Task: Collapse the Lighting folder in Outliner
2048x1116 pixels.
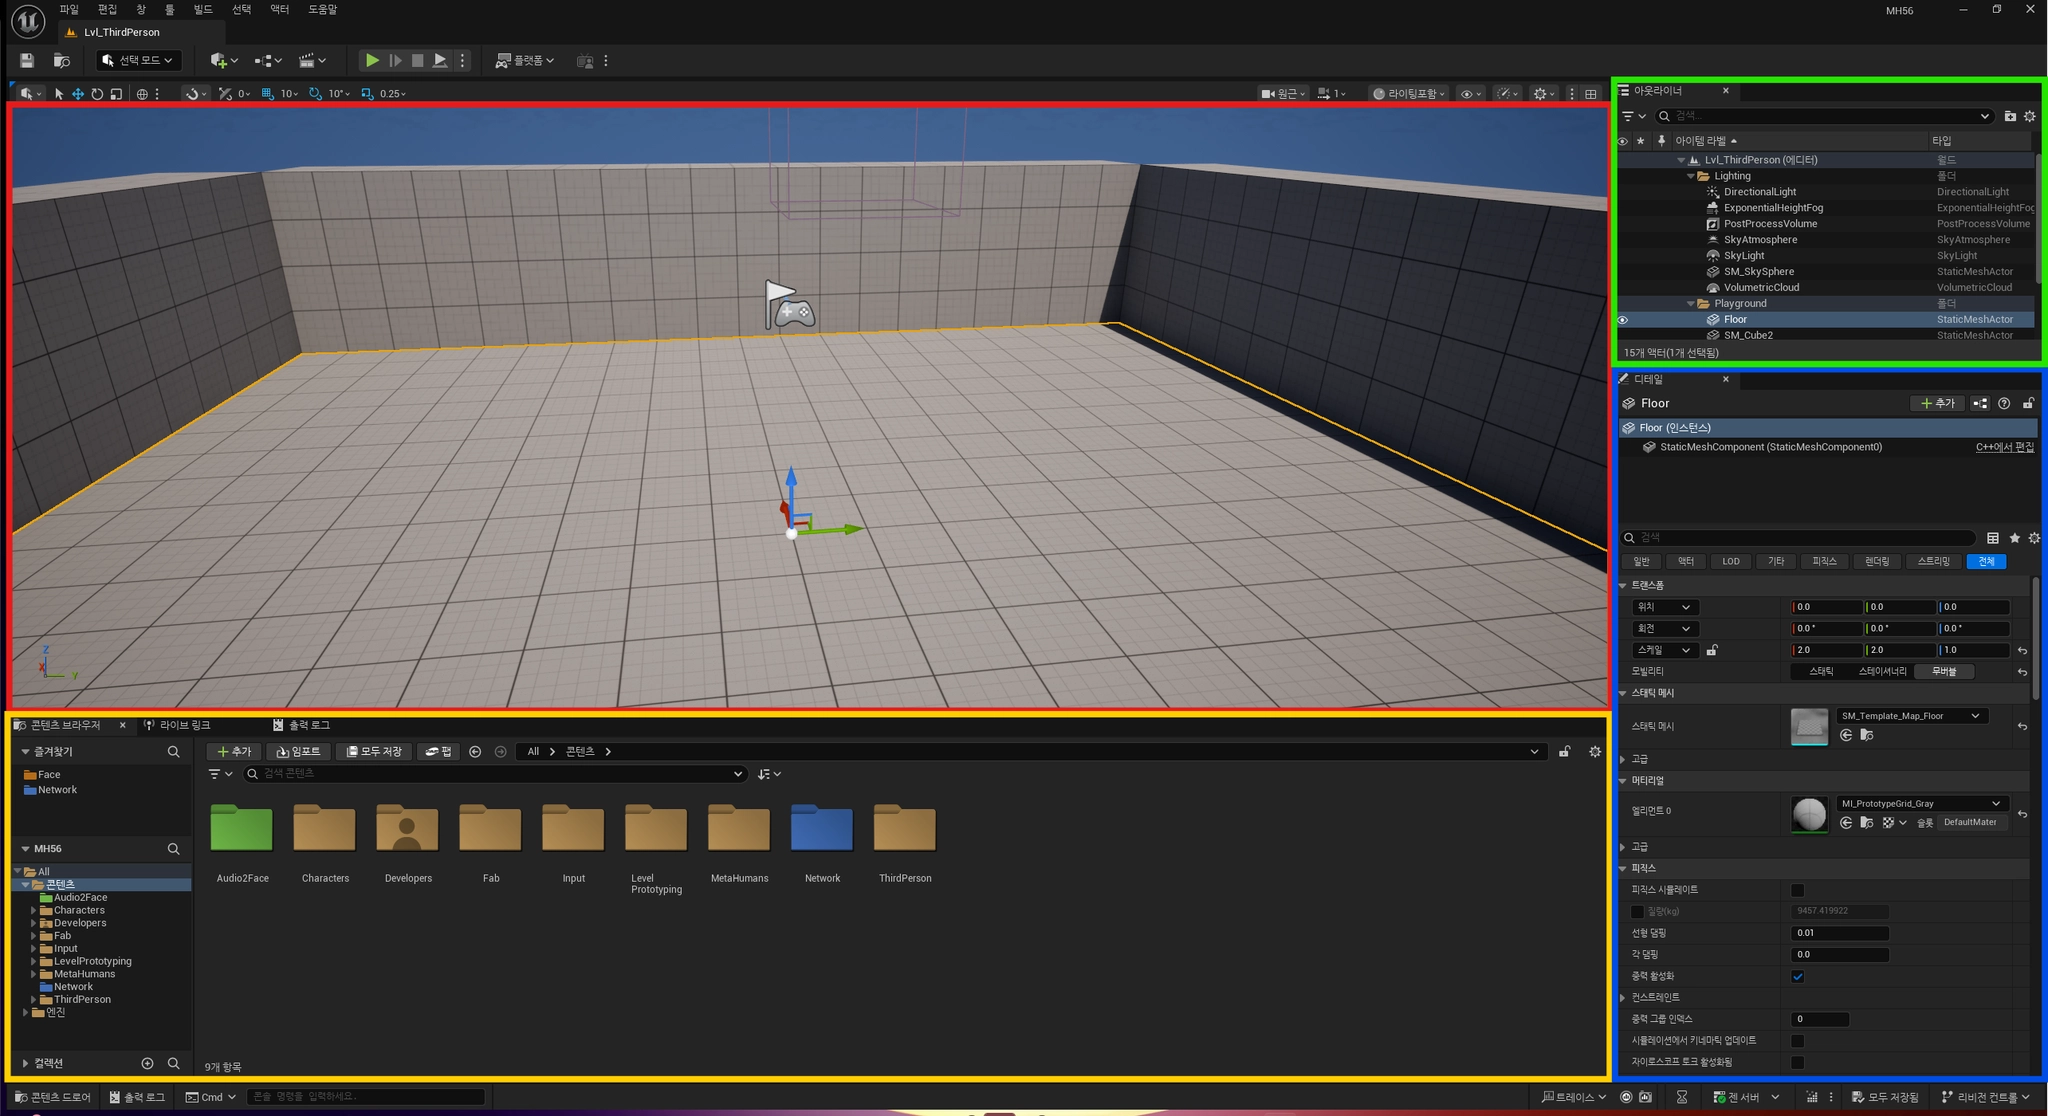Action: click(1691, 176)
